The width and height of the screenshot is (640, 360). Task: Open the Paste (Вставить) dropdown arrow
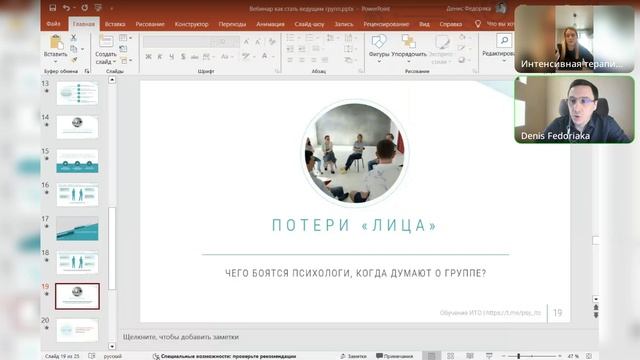[x=56, y=61]
